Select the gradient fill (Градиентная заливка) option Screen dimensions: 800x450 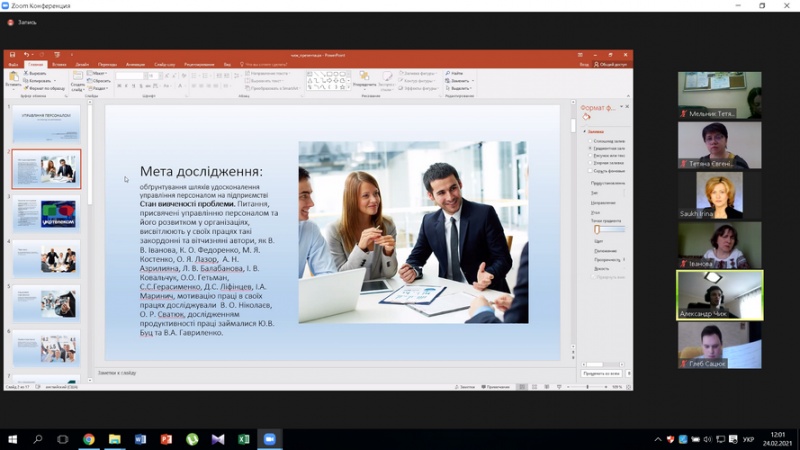click(590, 148)
